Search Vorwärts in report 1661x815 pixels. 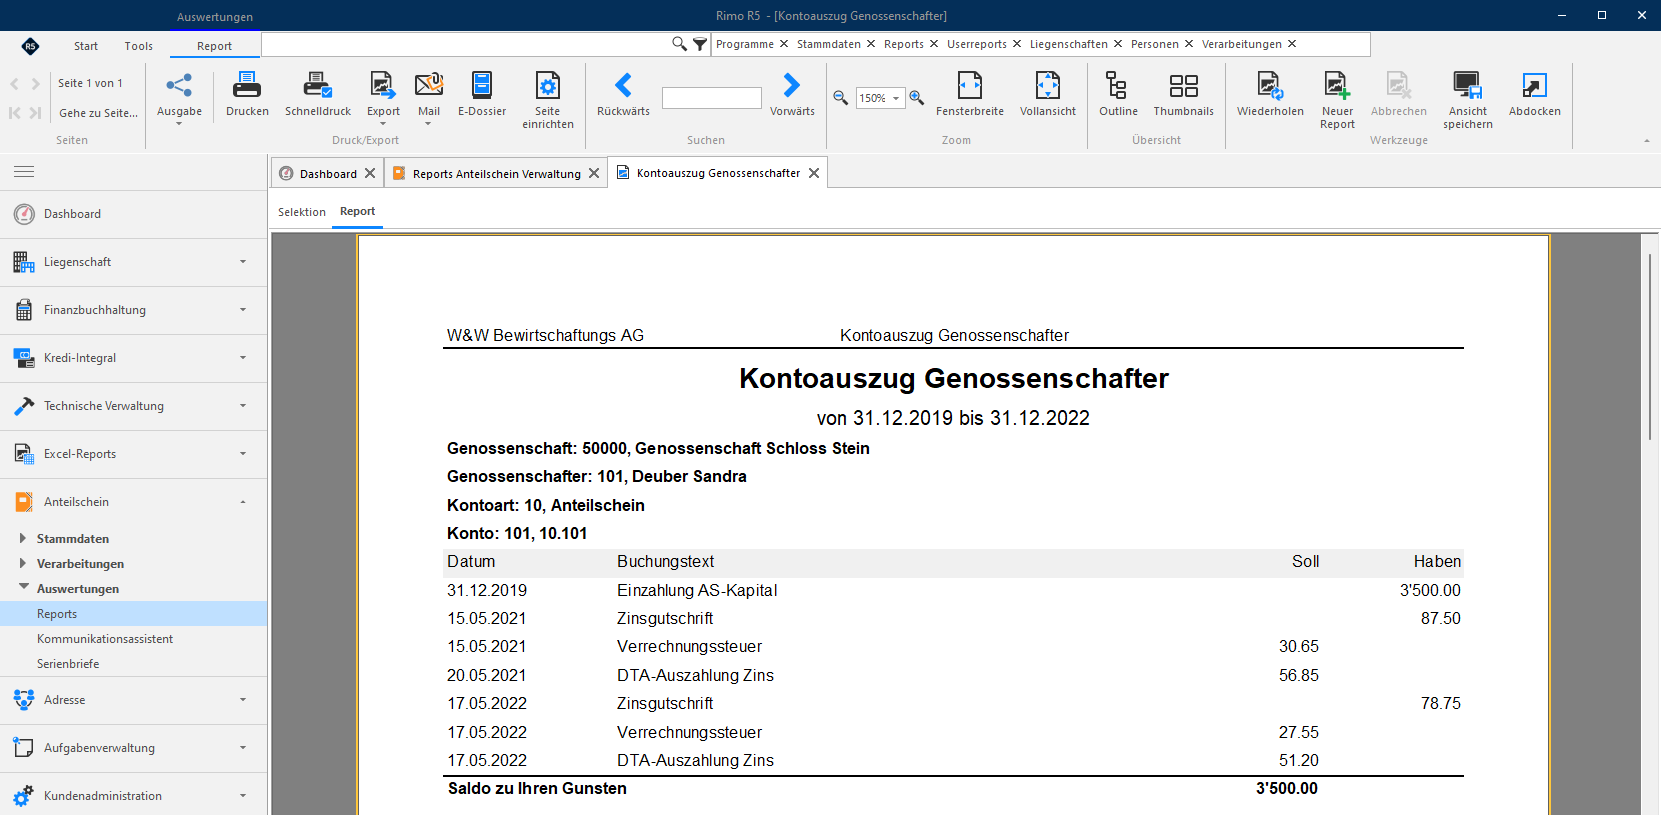tap(792, 95)
